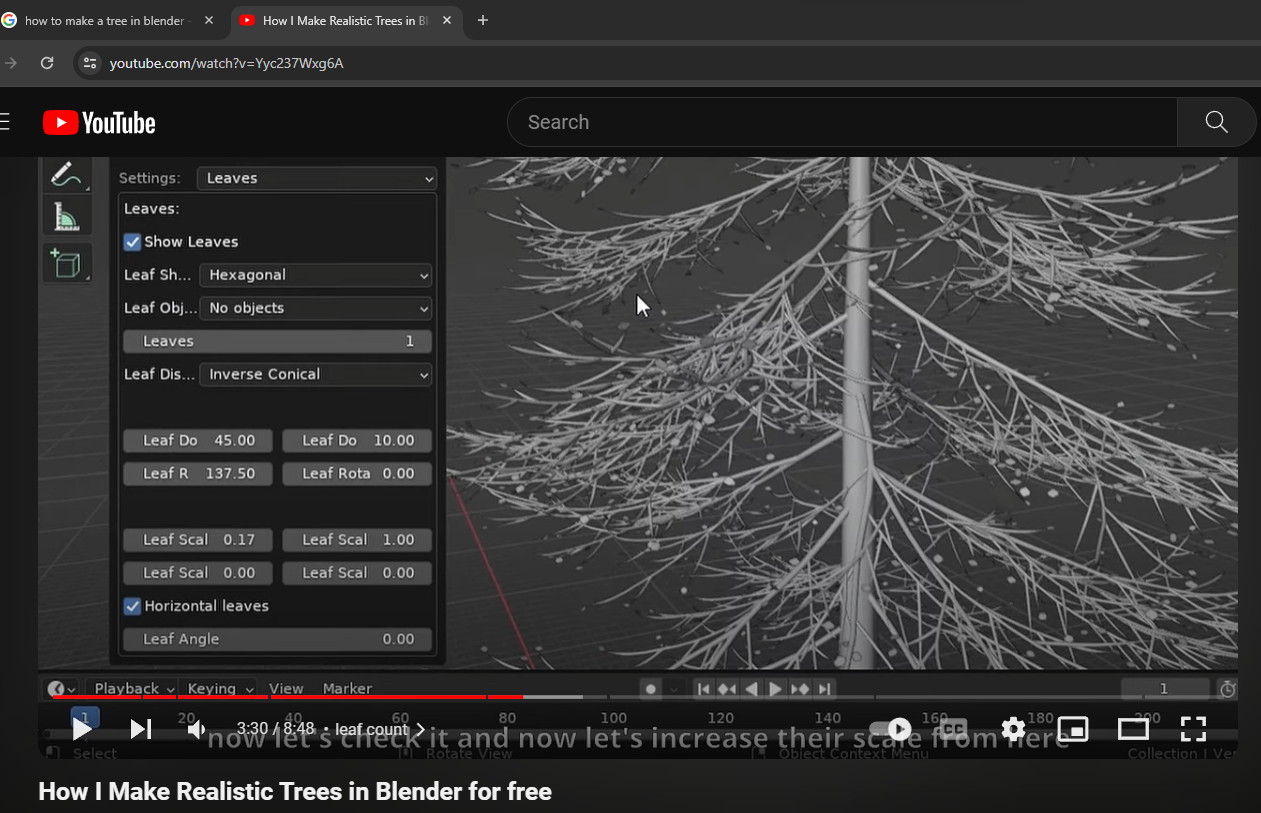This screenshot has width=1261, height=813.
Task: Open Leaf Distribution 'Inverse Conical' dropdown
Action: 316,374
